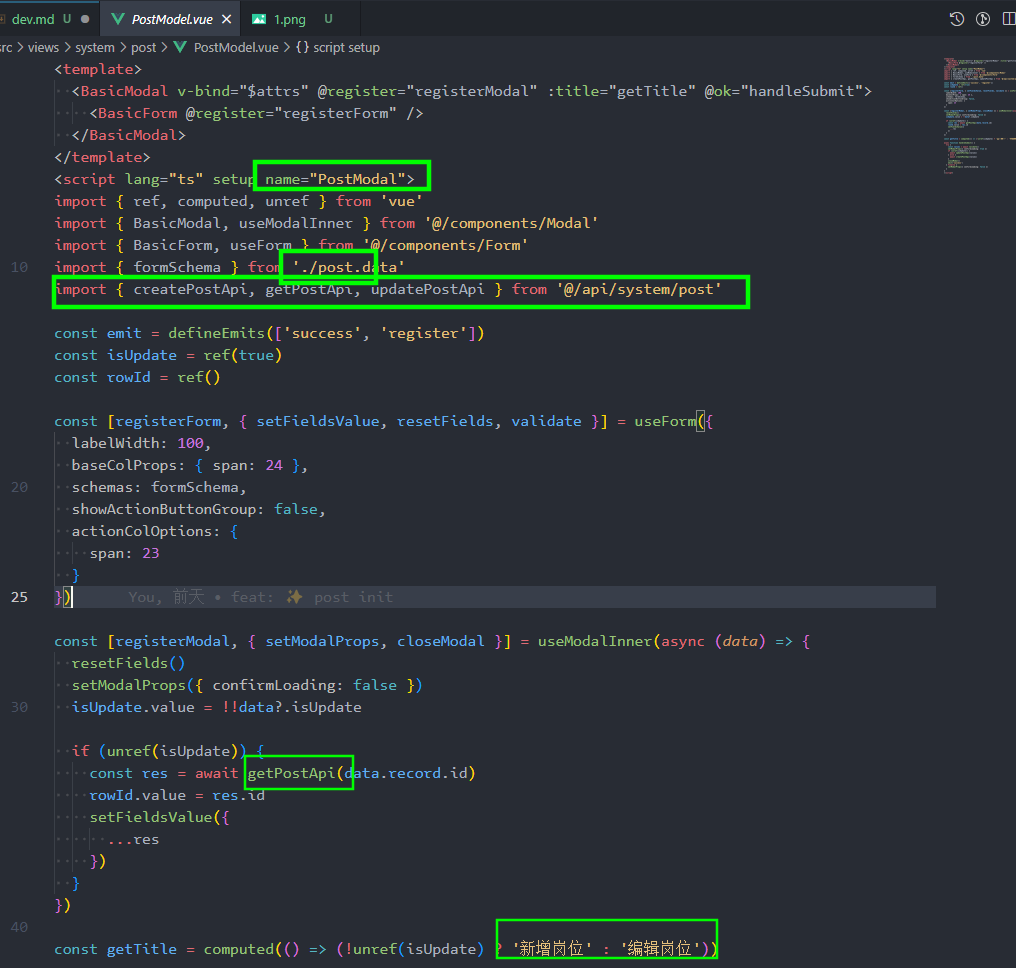The height and width of the screenshot is (968, 1016).
Task: Switch to the dev.md tab
Action: tap(34, 19)
